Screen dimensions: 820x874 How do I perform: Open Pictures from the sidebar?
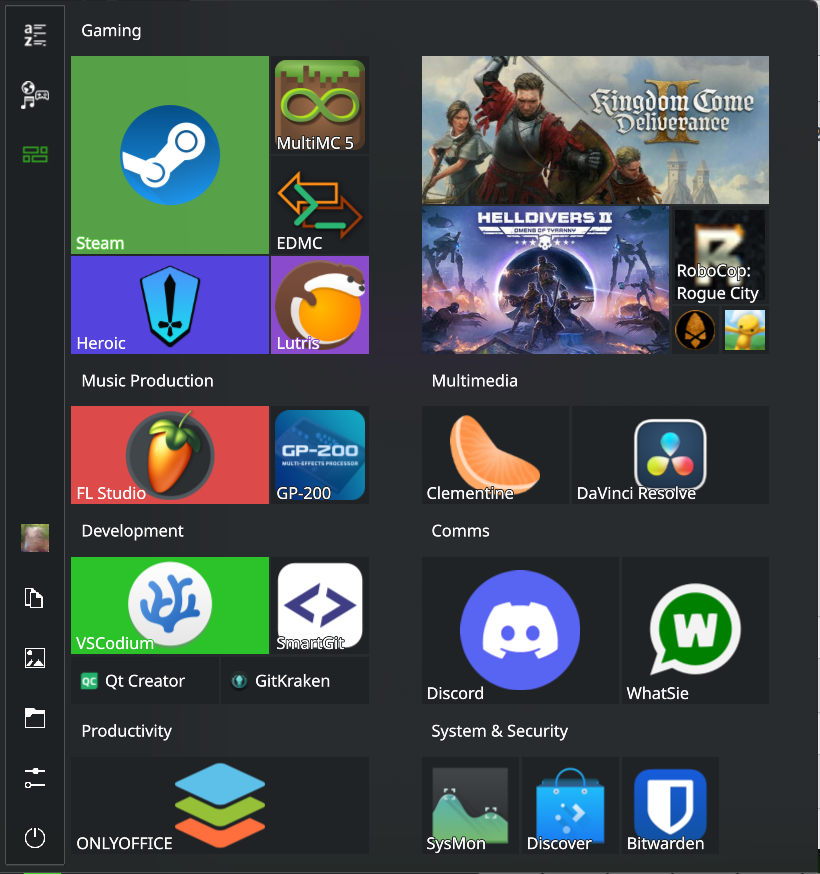35,658
